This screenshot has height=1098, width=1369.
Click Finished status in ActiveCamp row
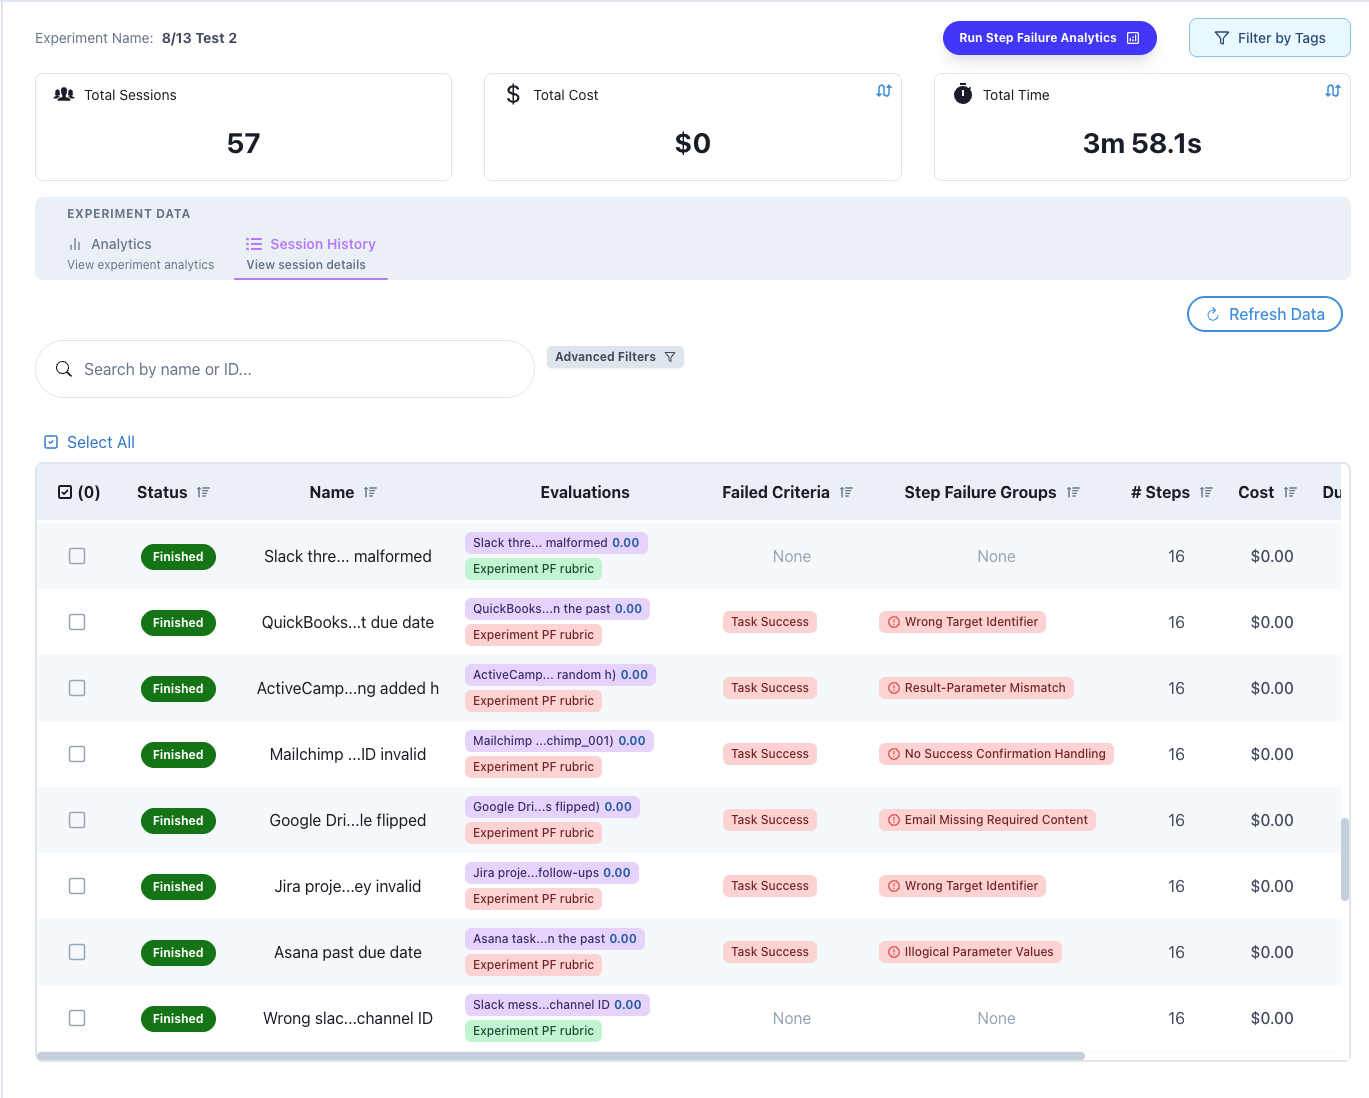(x=178, y=688)
